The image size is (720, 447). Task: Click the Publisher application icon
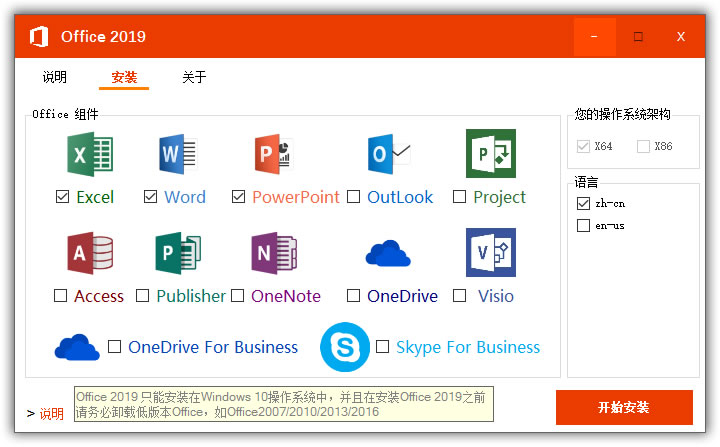[178, 253]
